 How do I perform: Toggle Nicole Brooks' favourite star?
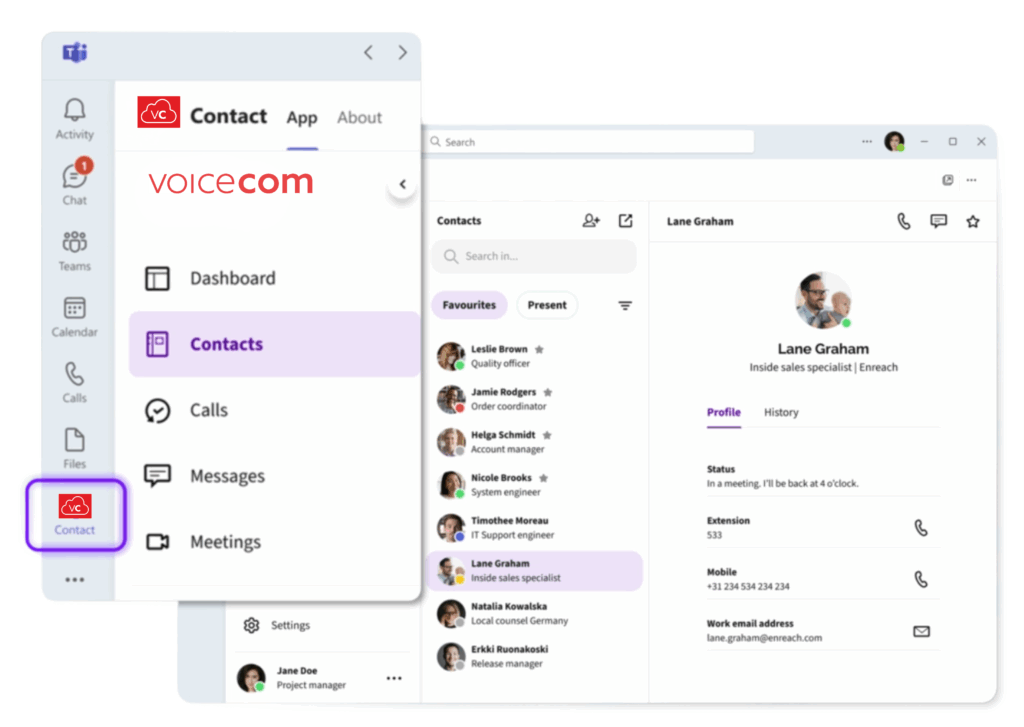click(543, 478)
